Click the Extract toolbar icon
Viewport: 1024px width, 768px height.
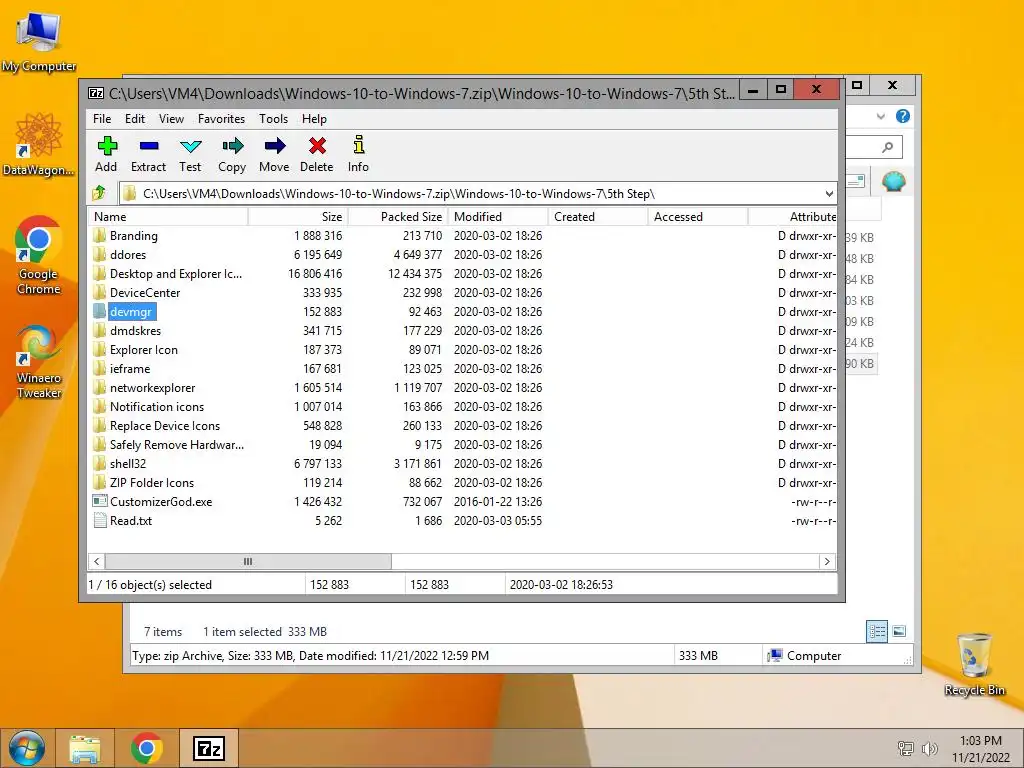(x=149, y=146)
